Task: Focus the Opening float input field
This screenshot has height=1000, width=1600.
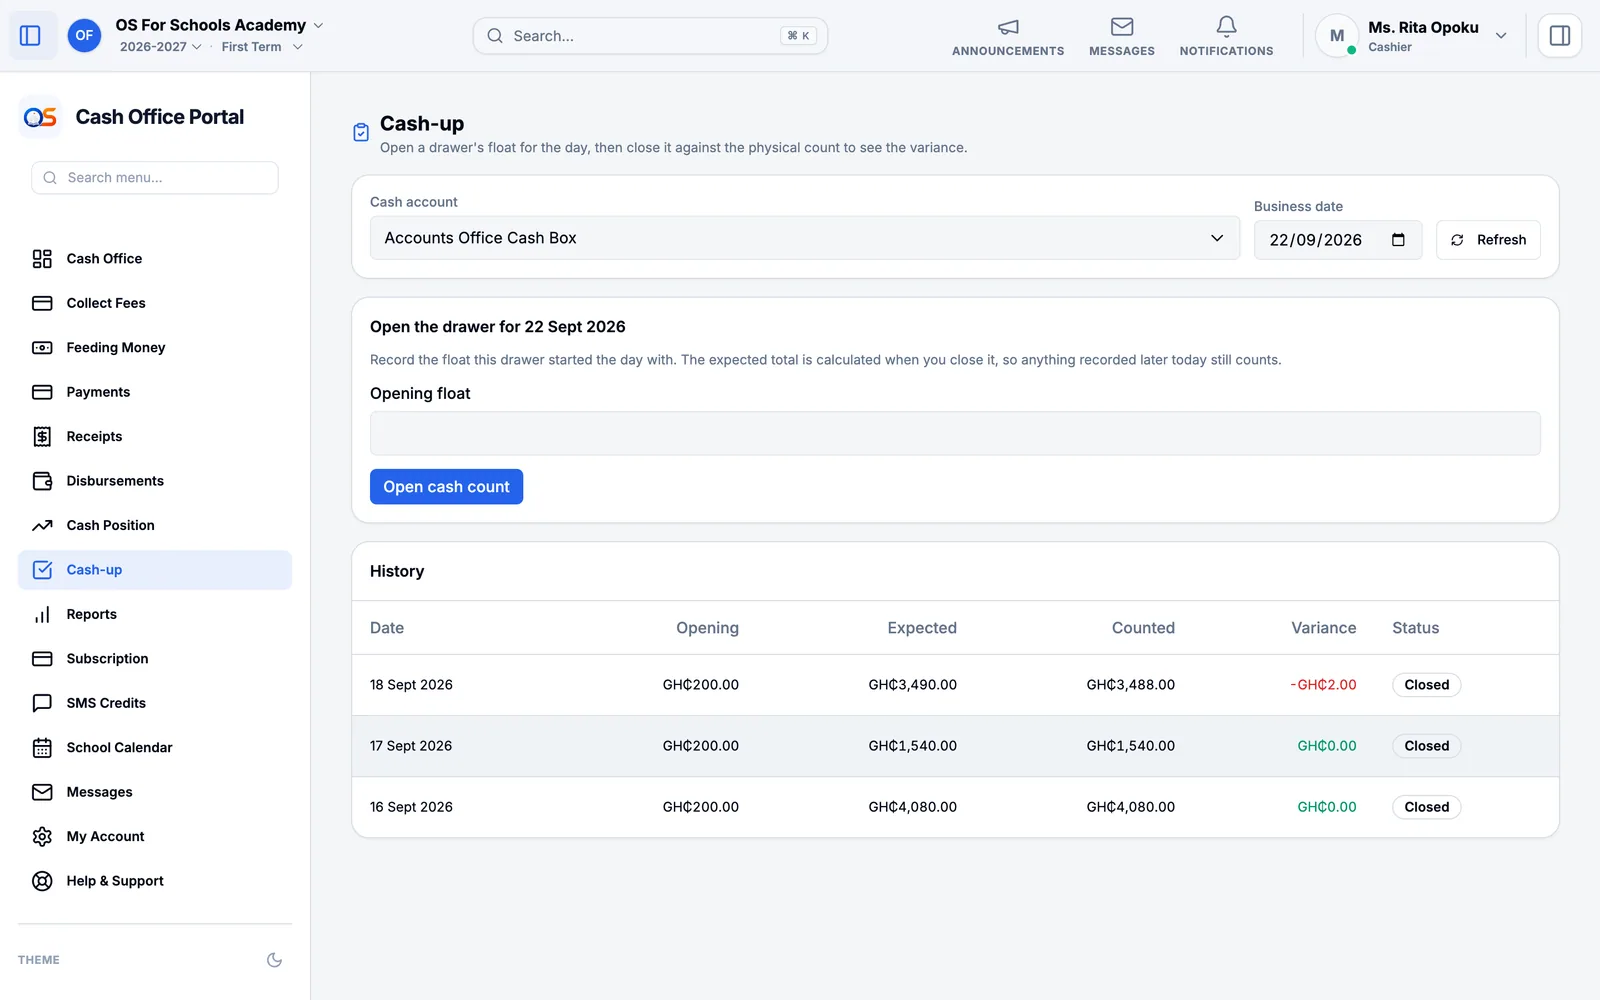Action: (x=955, y=433)
